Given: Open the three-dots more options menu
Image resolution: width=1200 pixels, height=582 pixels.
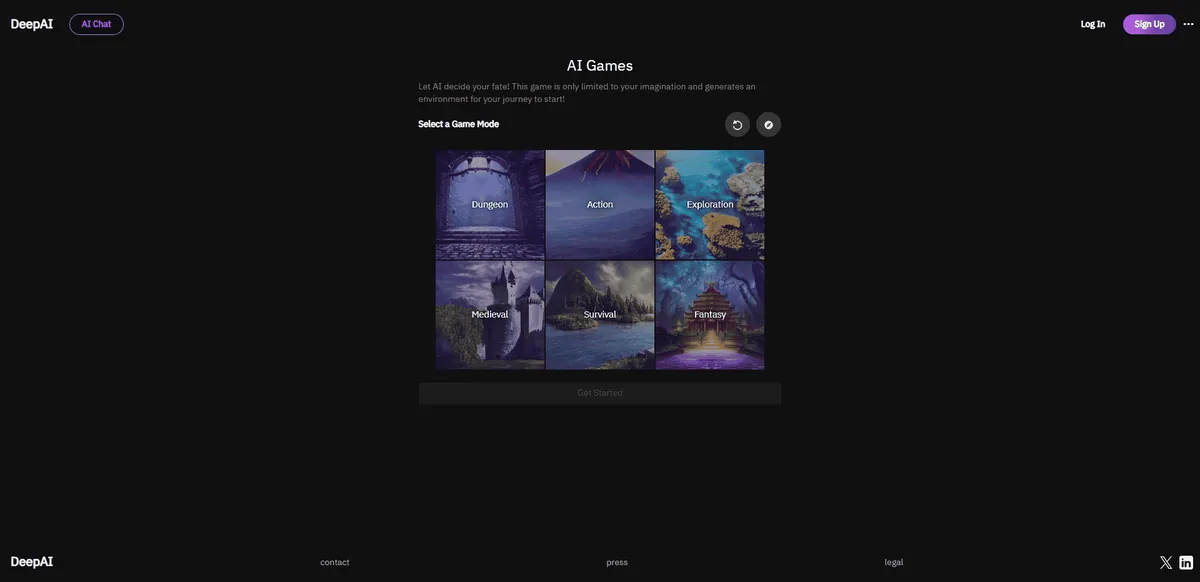Looking at the screenshot, I should tap(1189, 24).
